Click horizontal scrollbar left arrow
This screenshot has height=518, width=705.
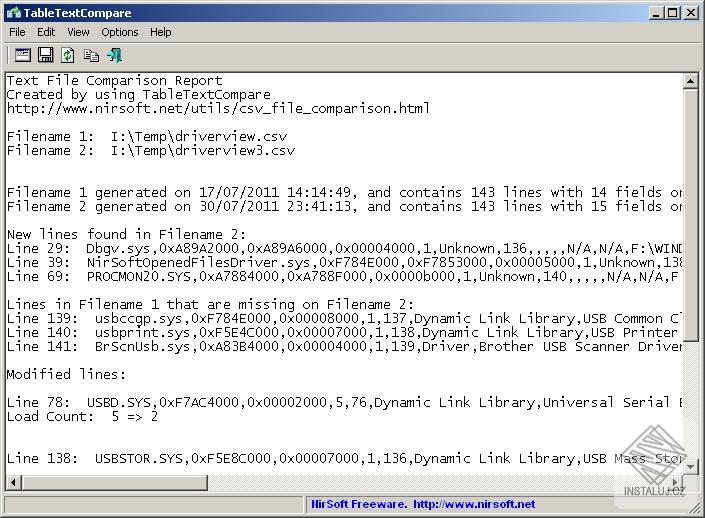(13, 483)
